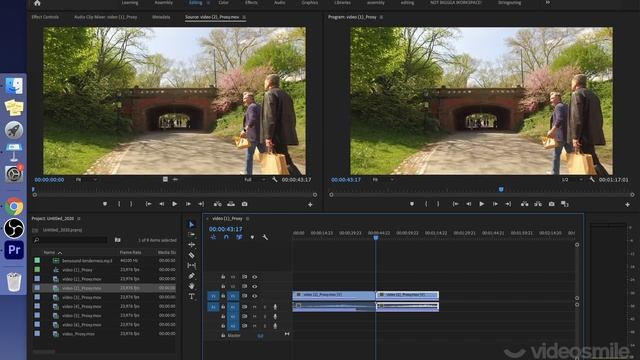
Task: Open the Program monitor panel menu
Action: (381, 17)
